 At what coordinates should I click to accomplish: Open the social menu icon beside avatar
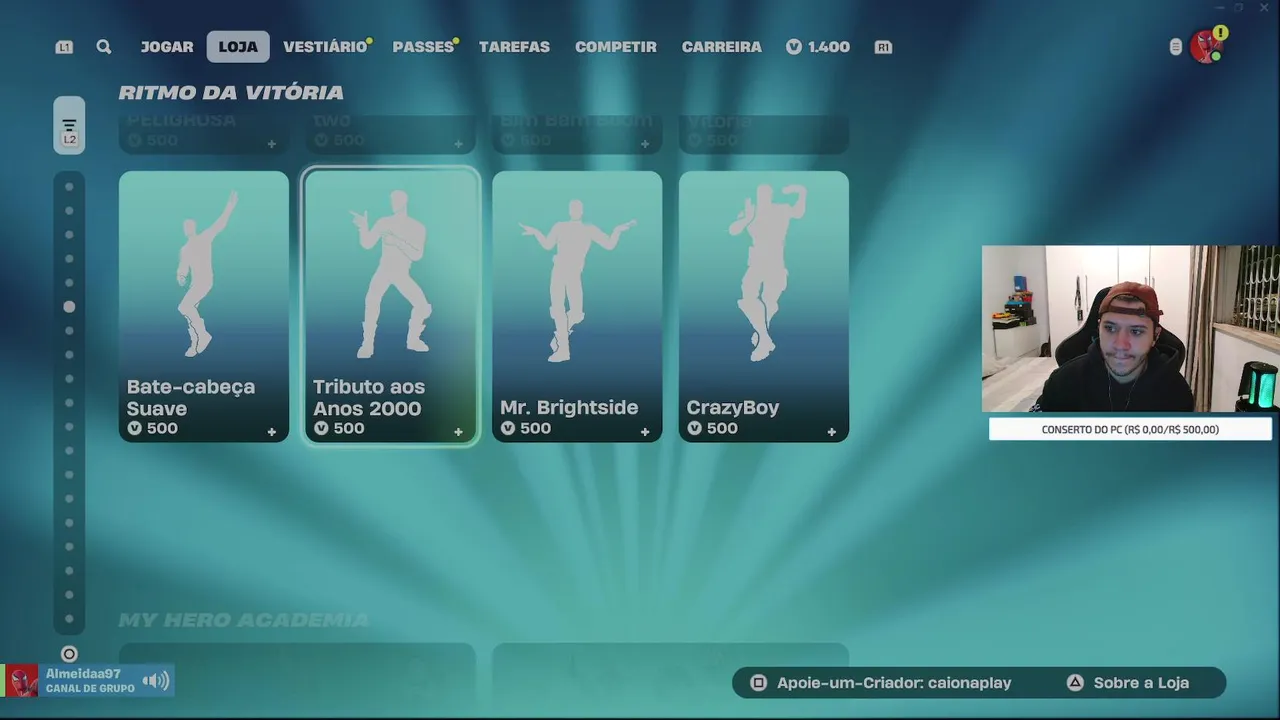click(1176, 47)
